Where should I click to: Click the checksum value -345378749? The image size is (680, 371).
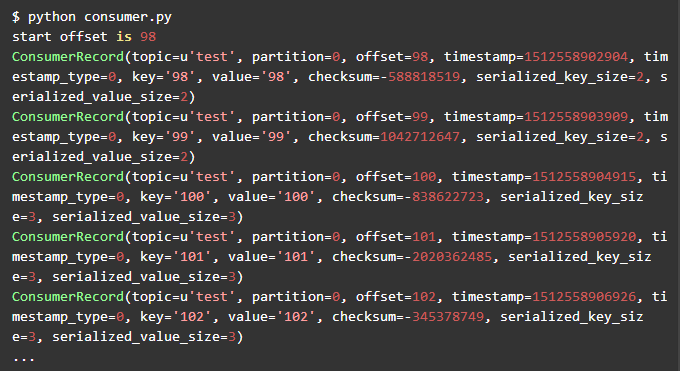pyautogui.click(x=444, y=316)
